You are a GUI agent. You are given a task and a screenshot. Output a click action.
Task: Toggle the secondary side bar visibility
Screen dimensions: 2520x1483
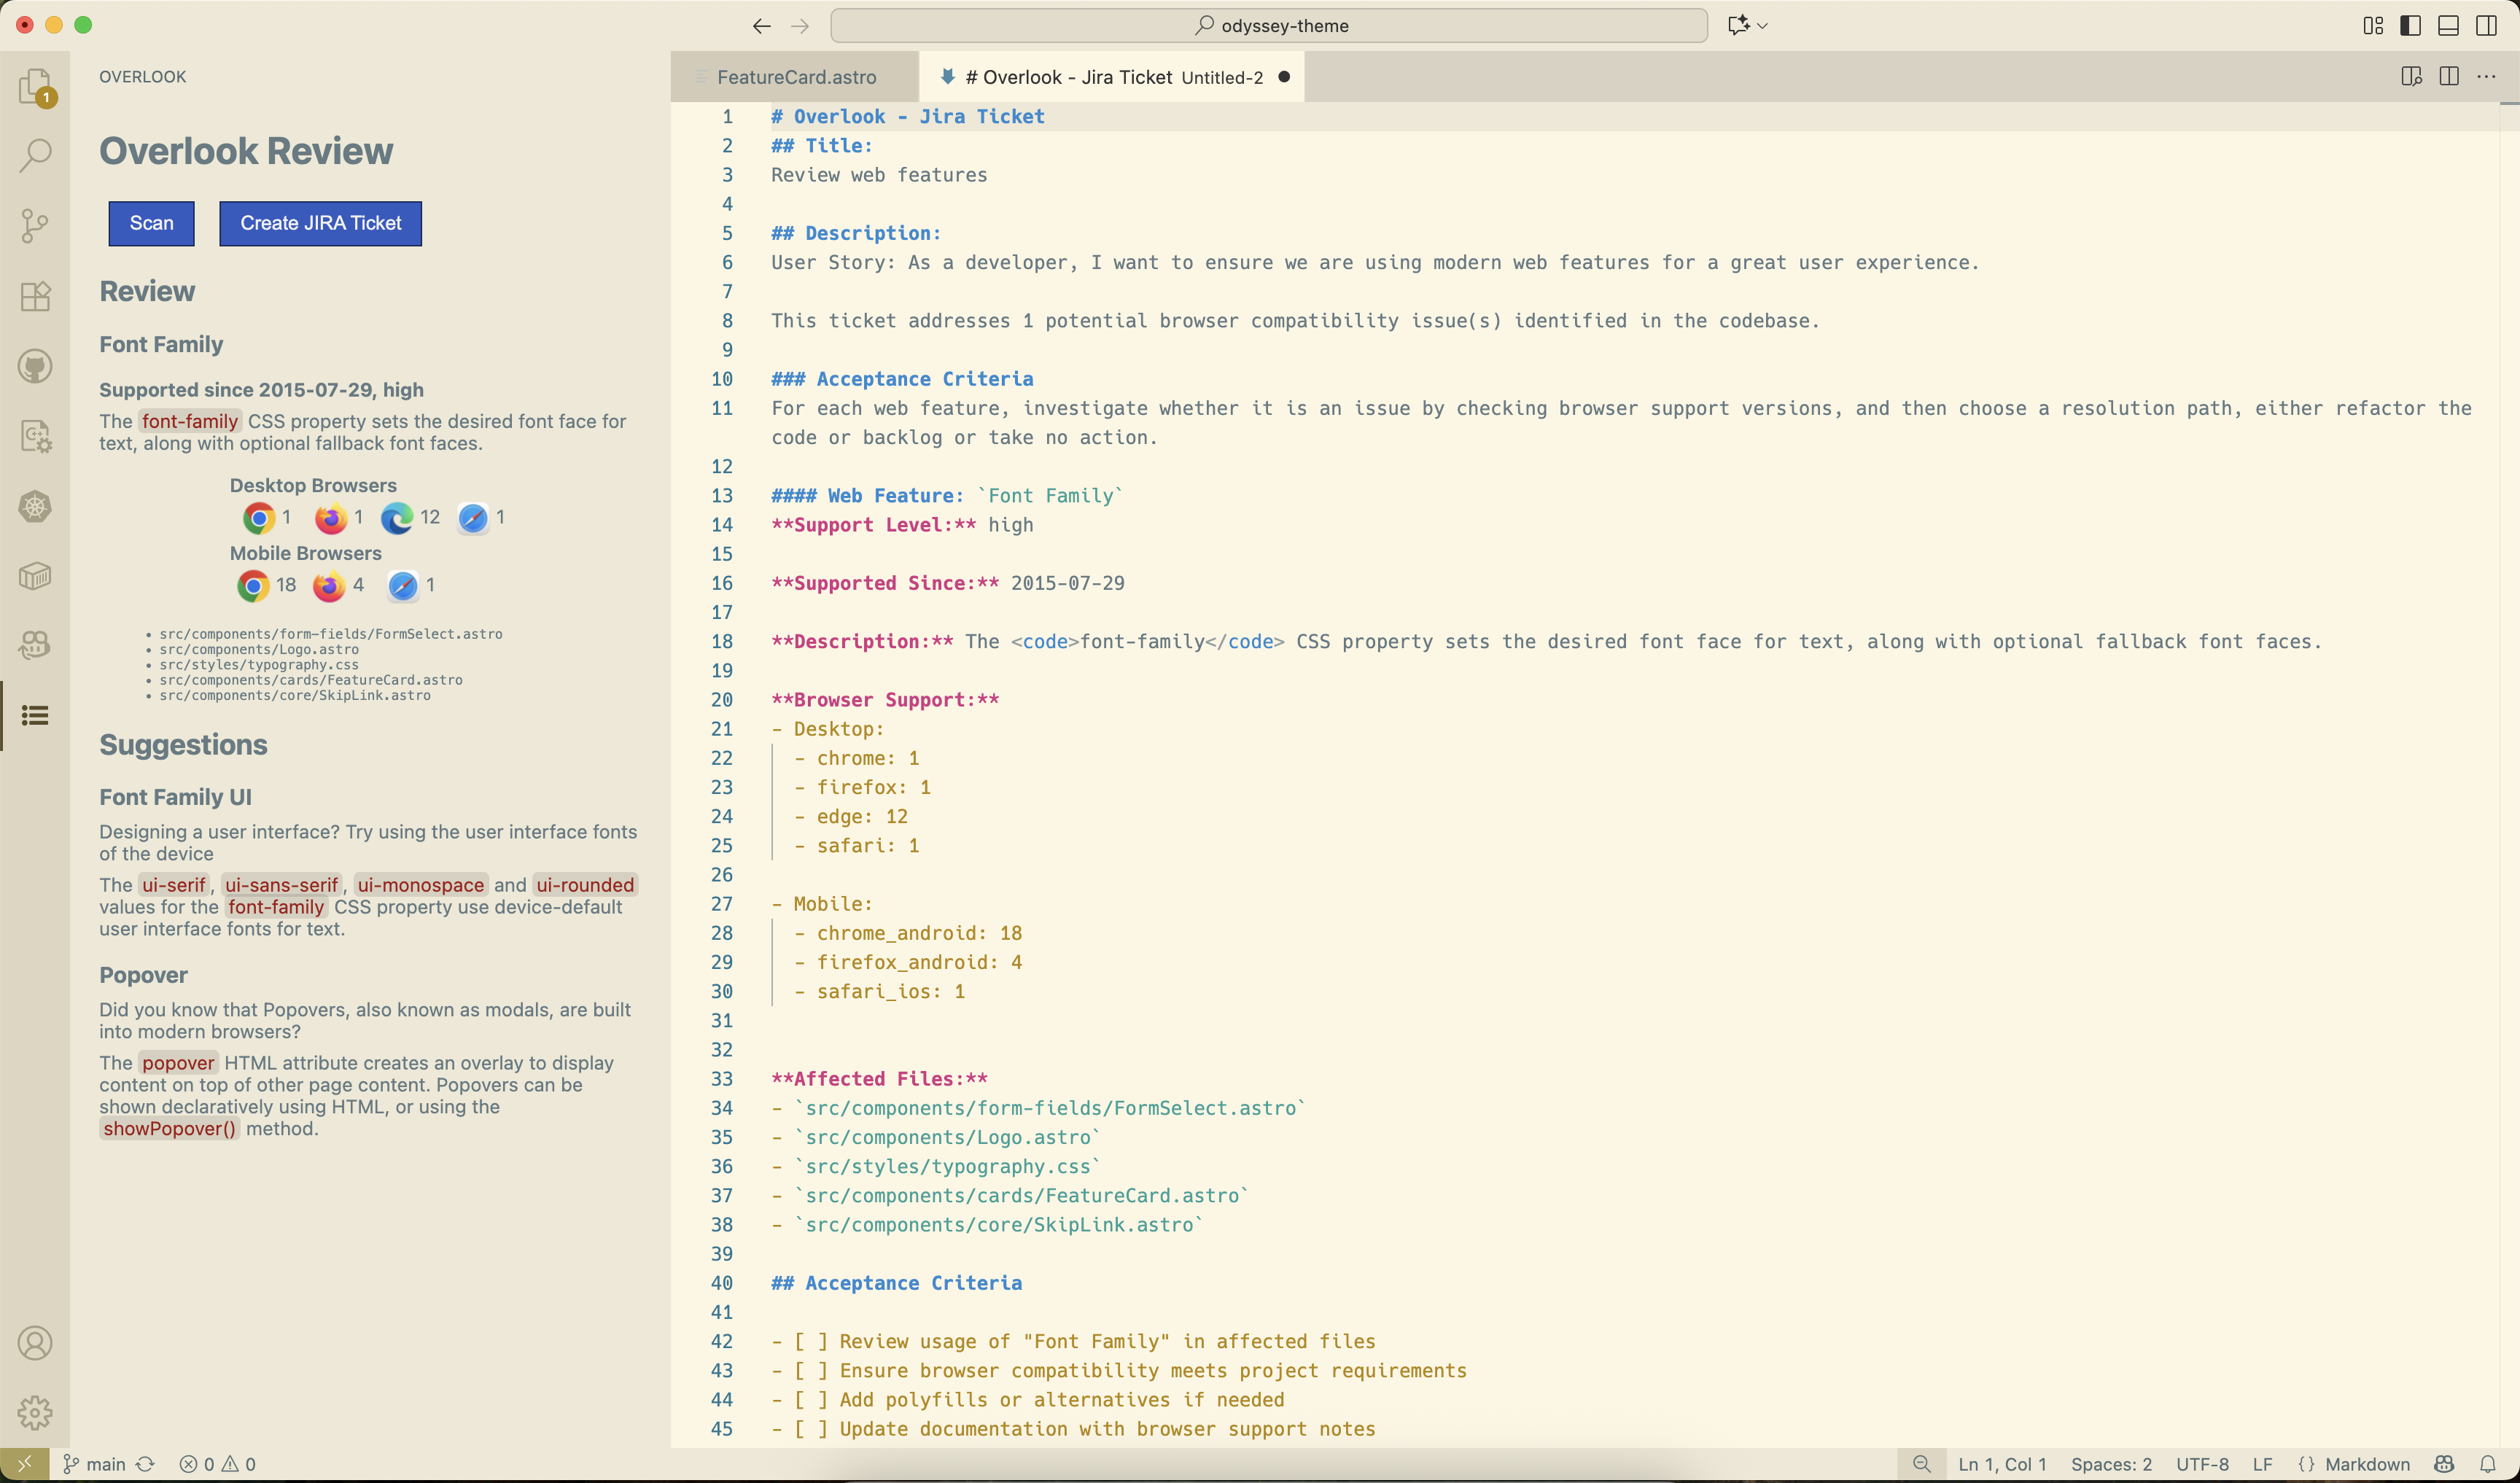(x=2486, y=26)
